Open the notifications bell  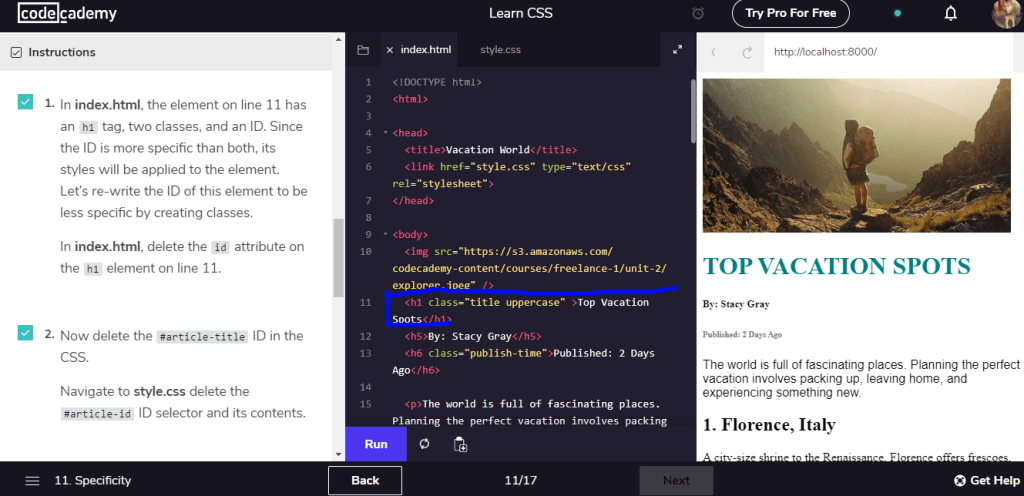(x=951, y=14)
